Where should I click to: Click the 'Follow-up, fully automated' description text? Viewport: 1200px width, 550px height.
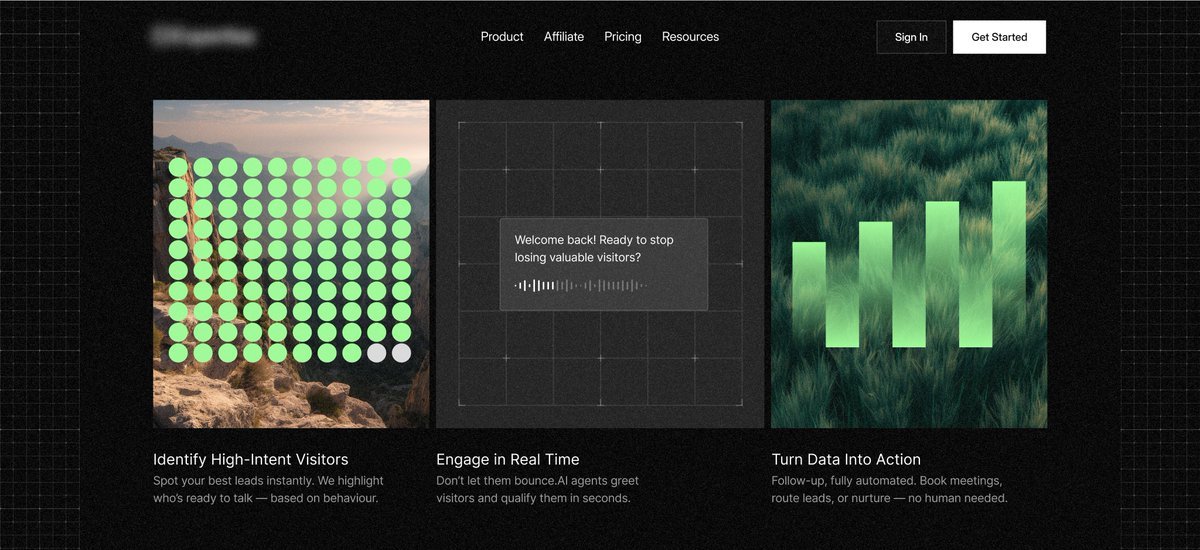pyautogui.click(x=889, y=489)
